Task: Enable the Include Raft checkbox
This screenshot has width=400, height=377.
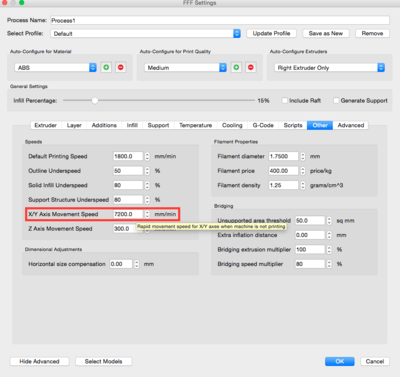Action: tap(285, 100)
